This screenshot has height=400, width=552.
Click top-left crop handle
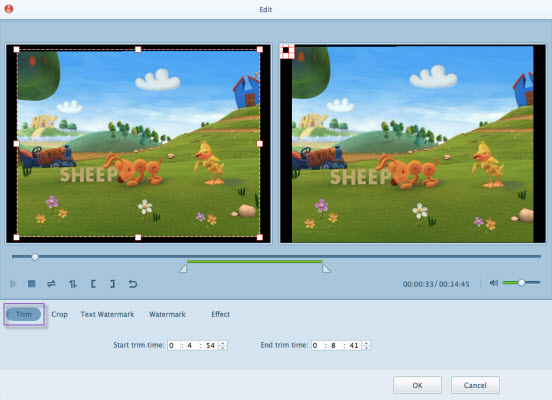pos(17,50)
